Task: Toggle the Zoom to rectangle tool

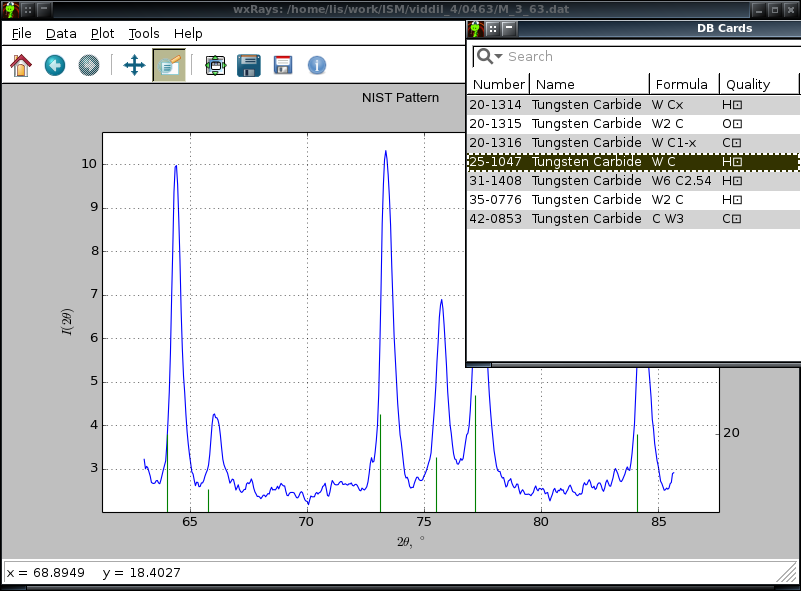Action: (168, 66)
